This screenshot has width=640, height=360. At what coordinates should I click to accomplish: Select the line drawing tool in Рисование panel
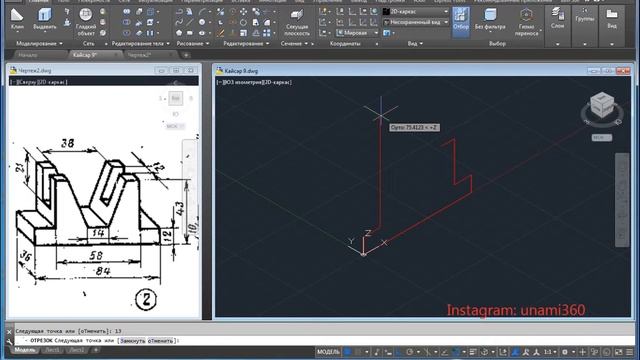pos(190,22)
